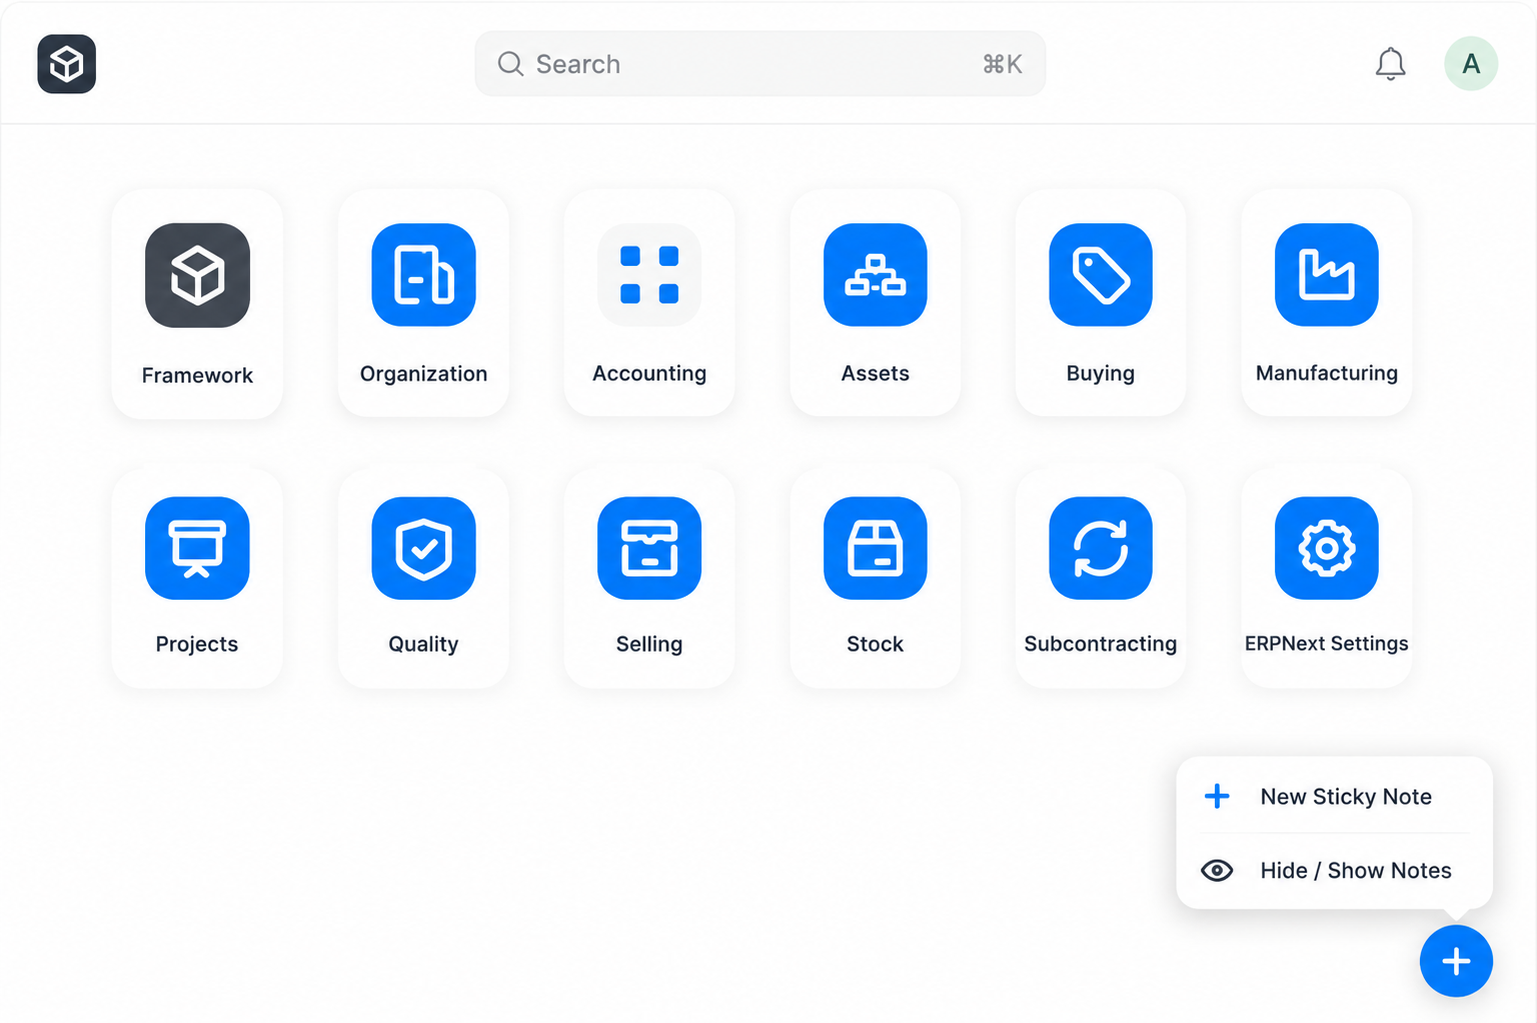Screen dimensions: 1537x1023
Task: Open the Assets module icon
Action: click(x=875, y=275)
